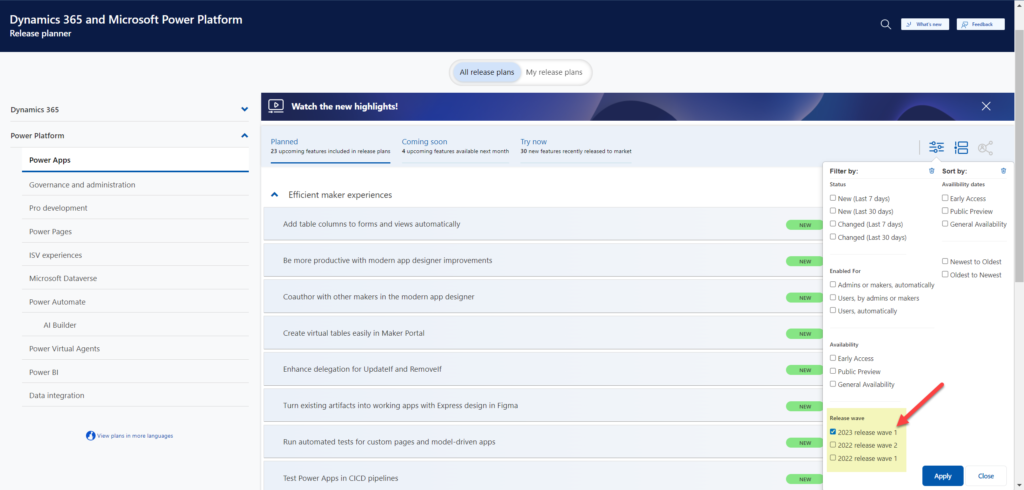Check 2022 release wave 1

pyautogui.click(x=833, y=458)
